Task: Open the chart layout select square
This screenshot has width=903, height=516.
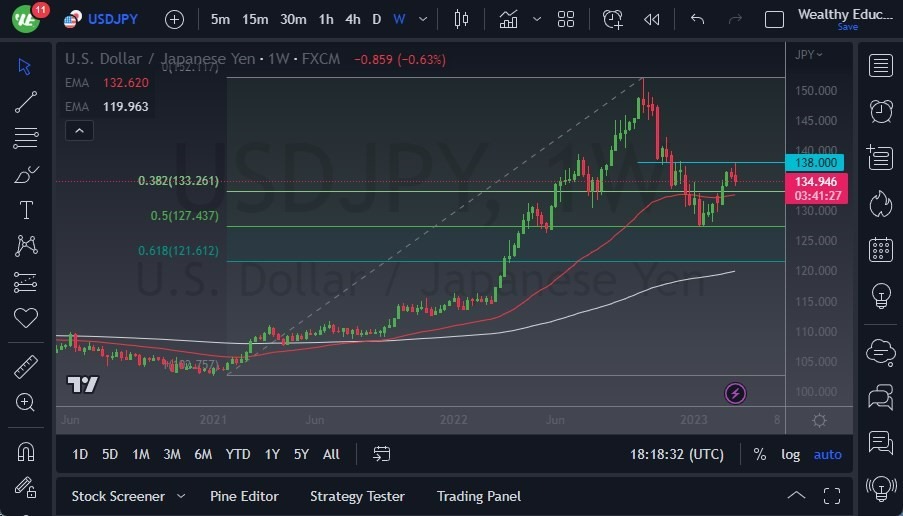Action: pos(774,20)
